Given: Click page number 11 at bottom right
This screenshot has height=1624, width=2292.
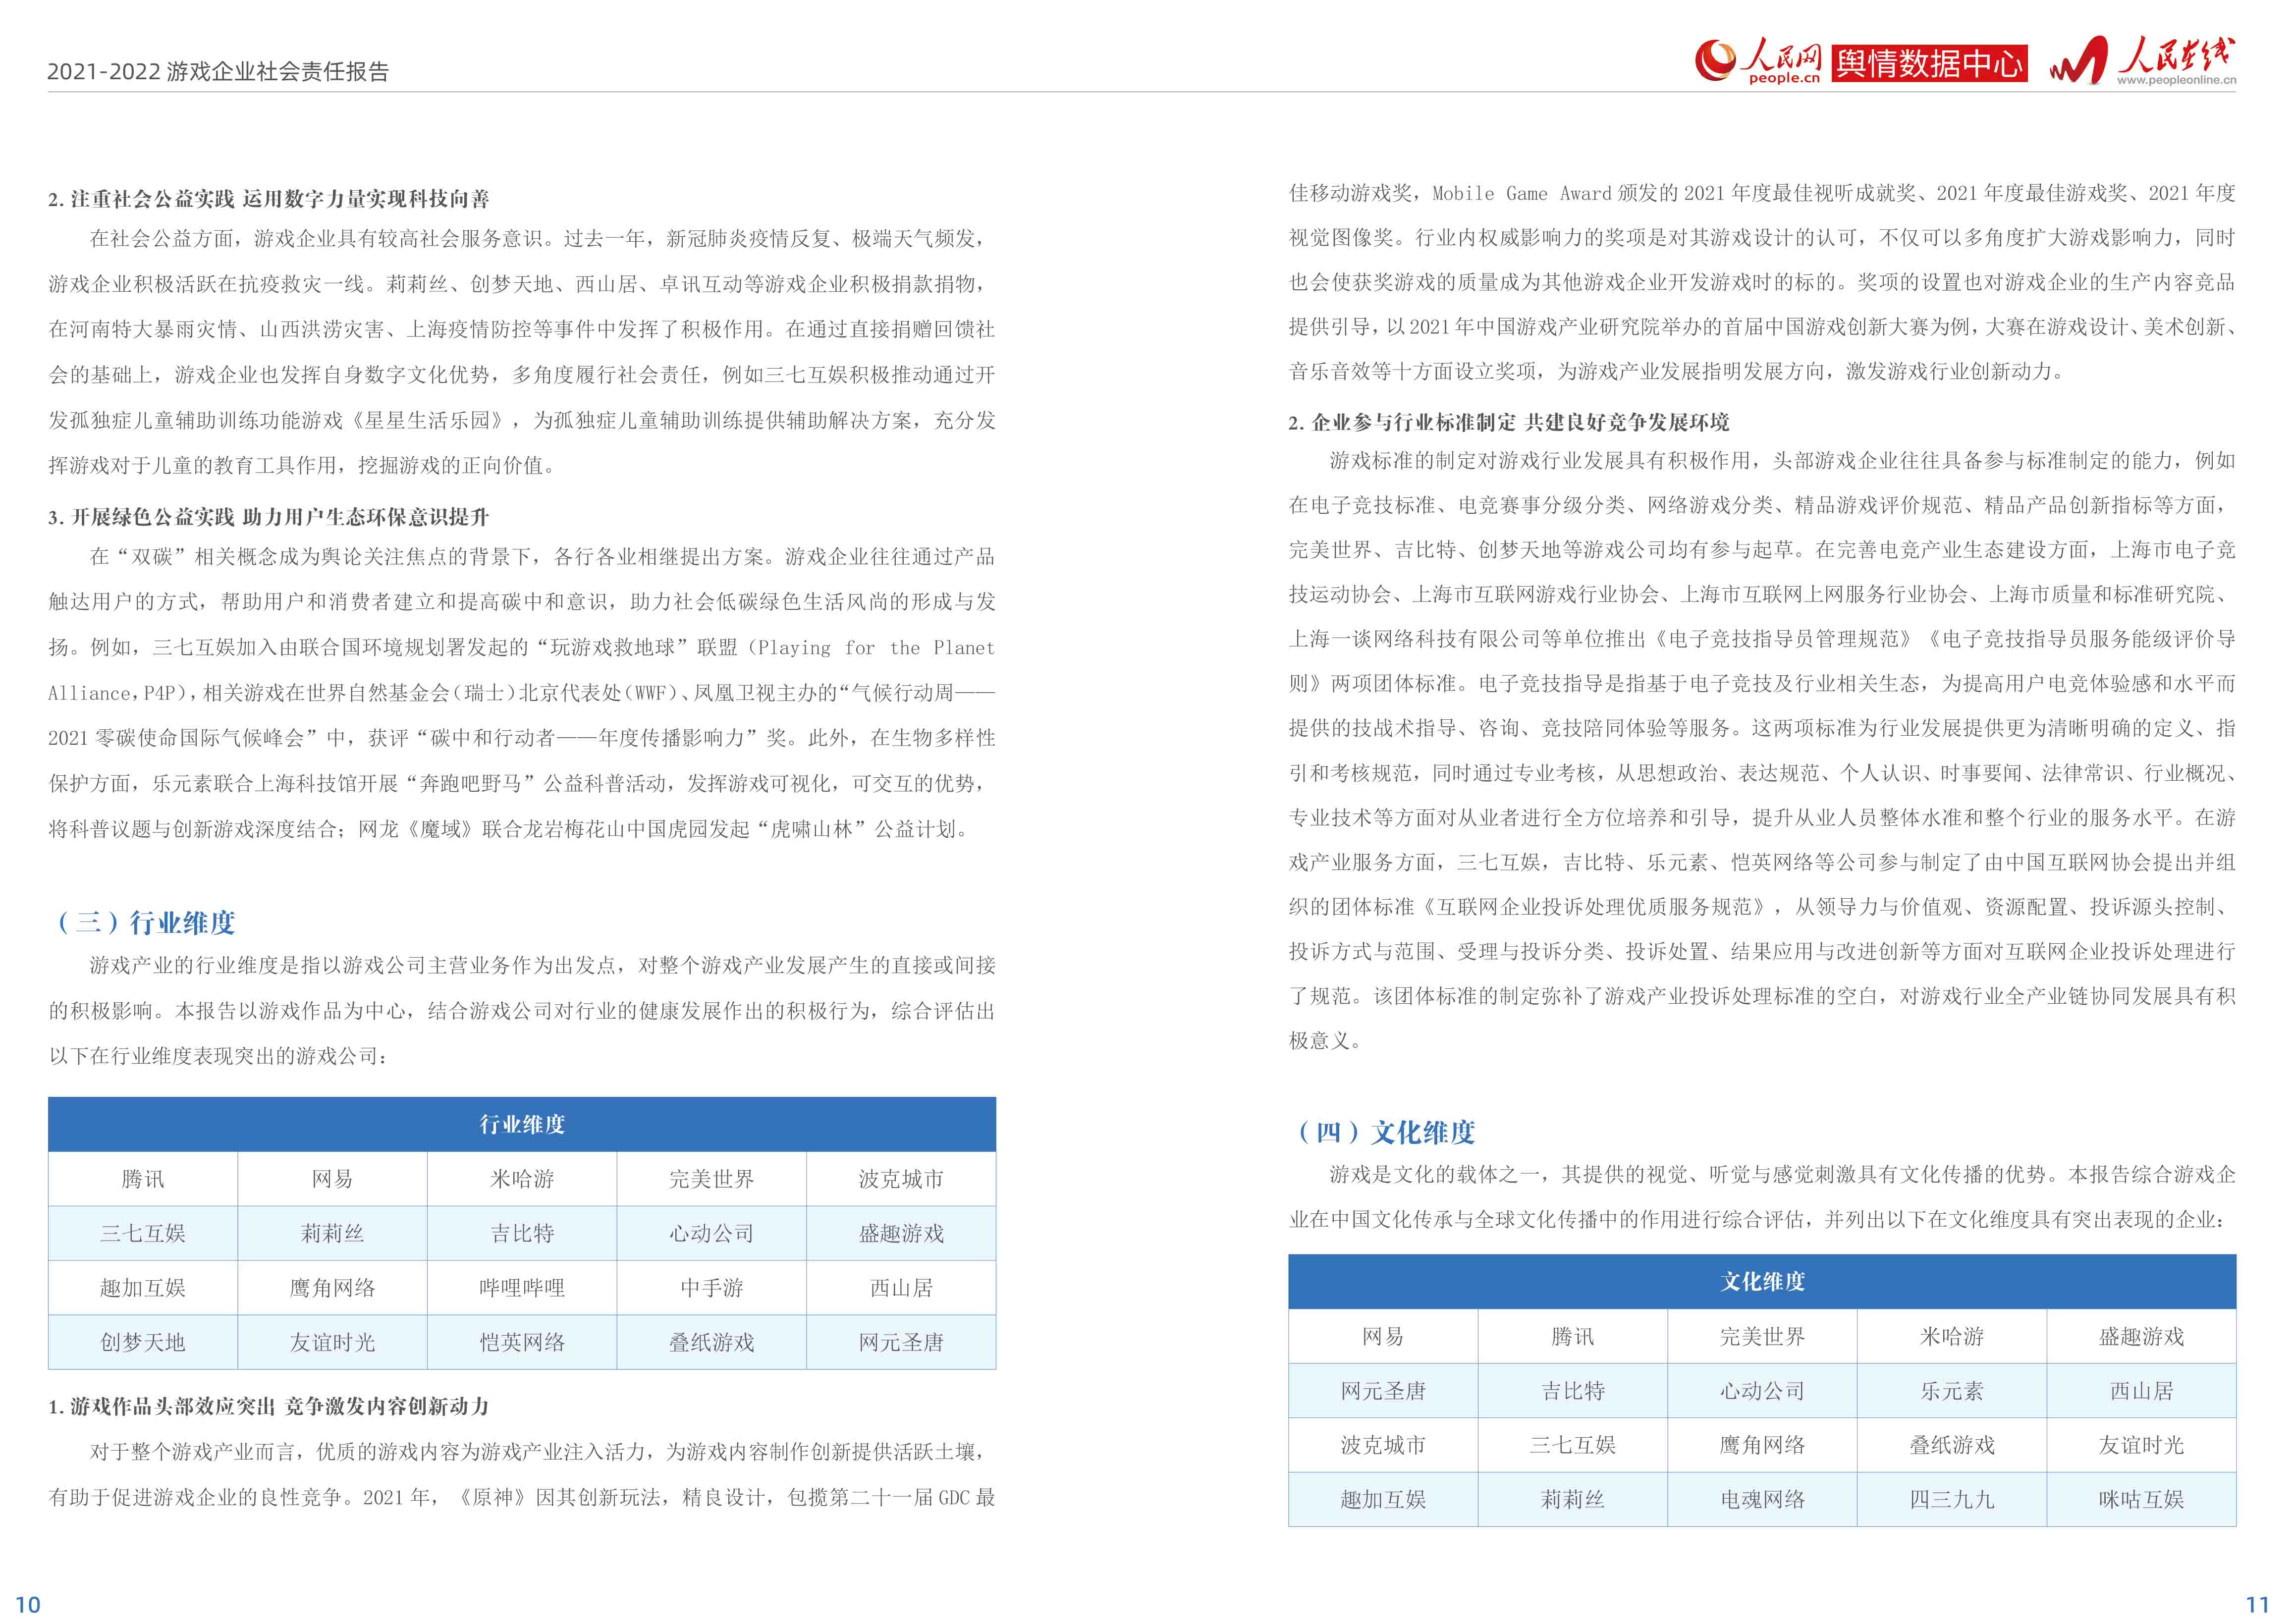Looking at the screenshot, I should pyautogui.click(x=2258, y=1605).
